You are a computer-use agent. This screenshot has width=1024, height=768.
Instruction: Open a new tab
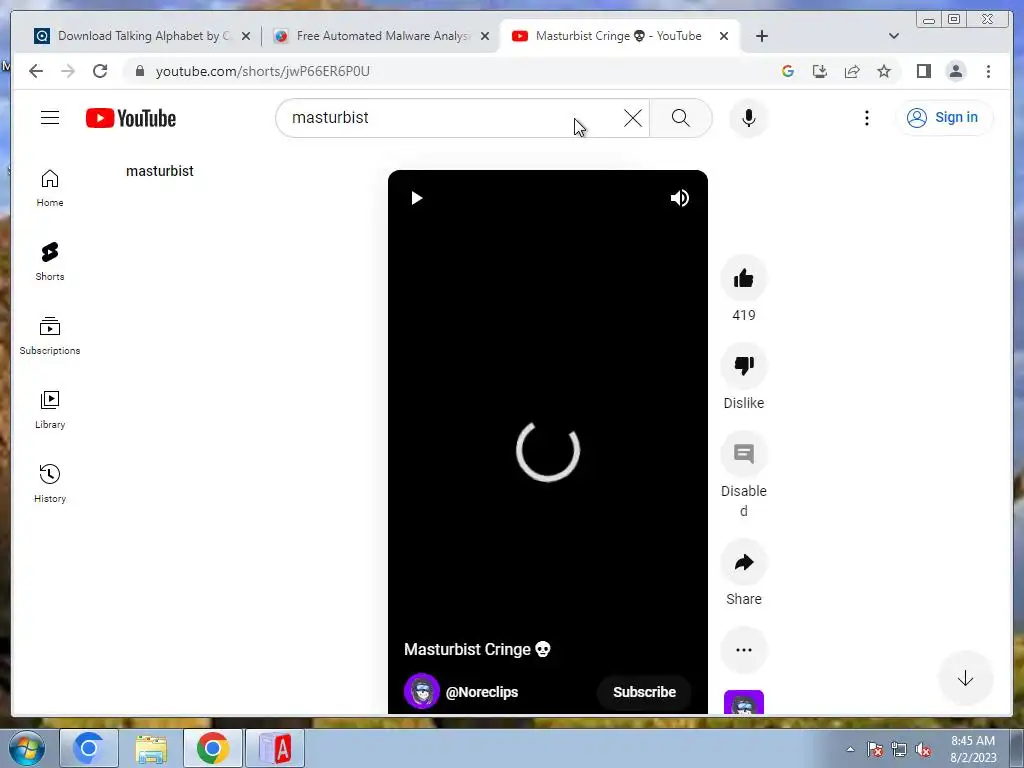pyautogui.click(x=761, y=36)
